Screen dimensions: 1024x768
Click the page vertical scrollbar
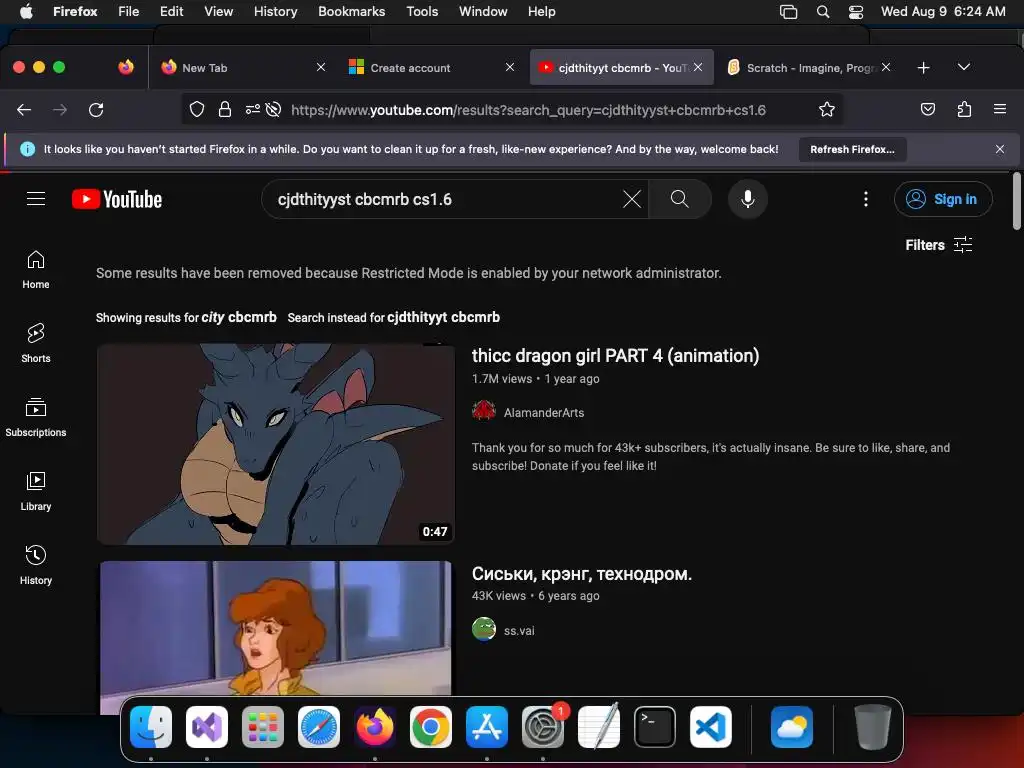pos(1016,201)
